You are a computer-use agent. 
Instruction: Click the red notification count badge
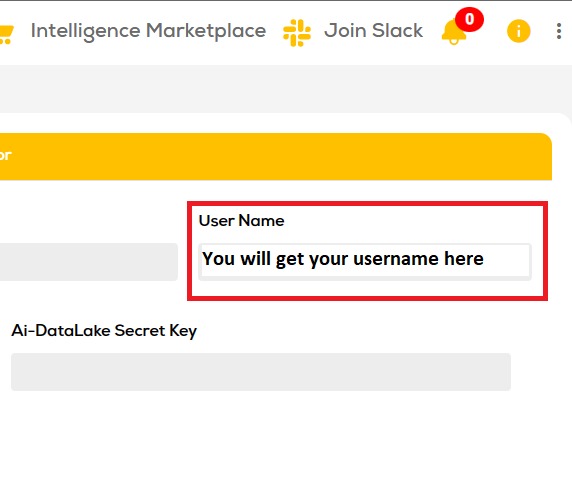pyautogui.click(x=469, y=19)
